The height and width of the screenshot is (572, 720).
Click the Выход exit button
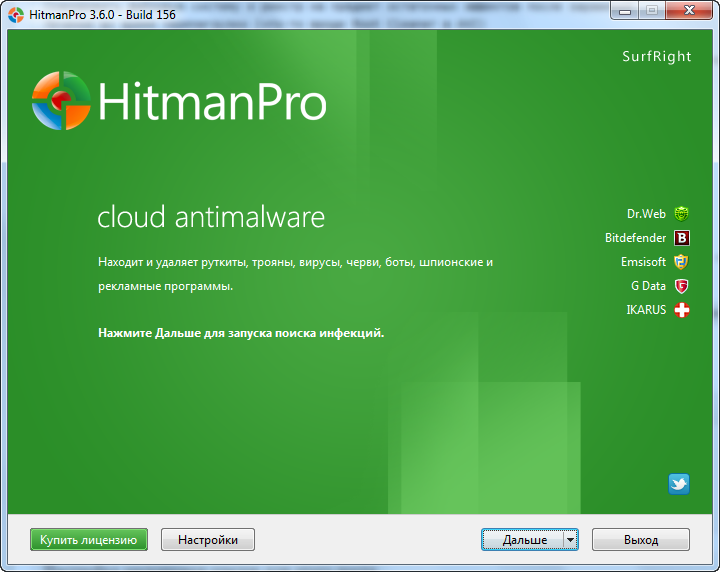641,540
